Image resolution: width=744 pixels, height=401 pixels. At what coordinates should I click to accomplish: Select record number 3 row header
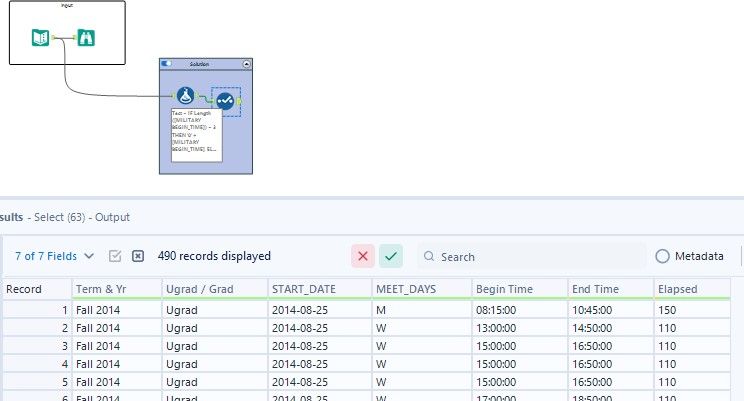(37, 346)
